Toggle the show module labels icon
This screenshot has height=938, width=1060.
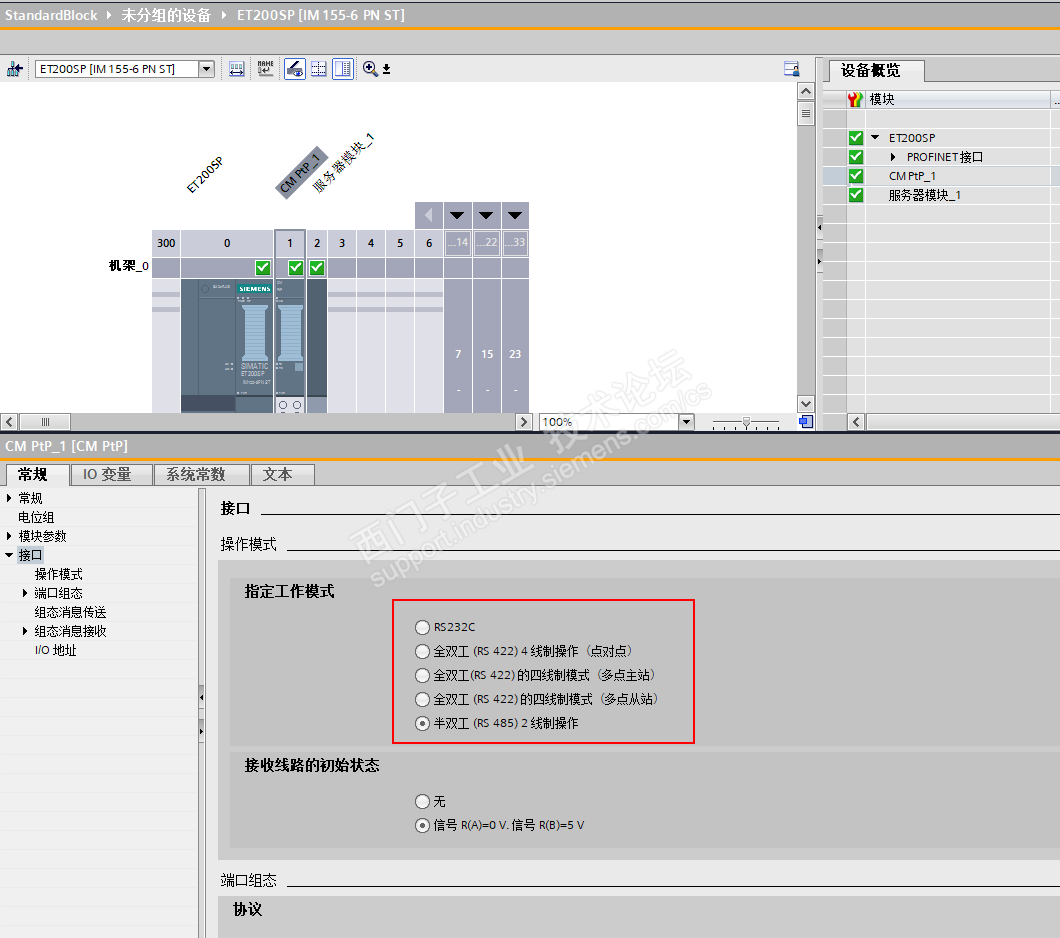(295, 69)
